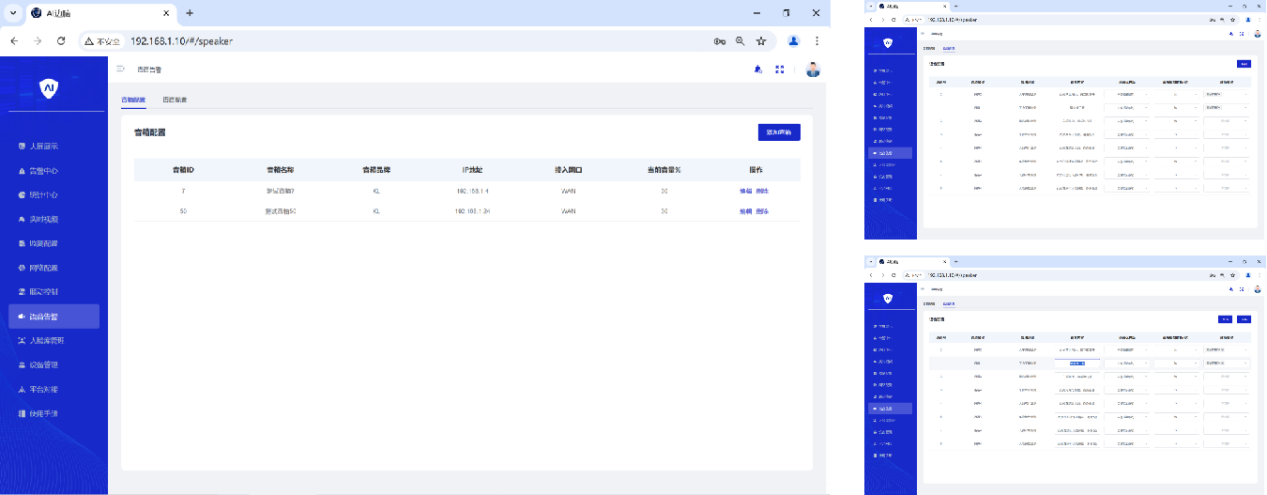Click the zoom magnifier icon in the large address bar
The width and height of the screenshot is (1267, 495).
[740, 41]
